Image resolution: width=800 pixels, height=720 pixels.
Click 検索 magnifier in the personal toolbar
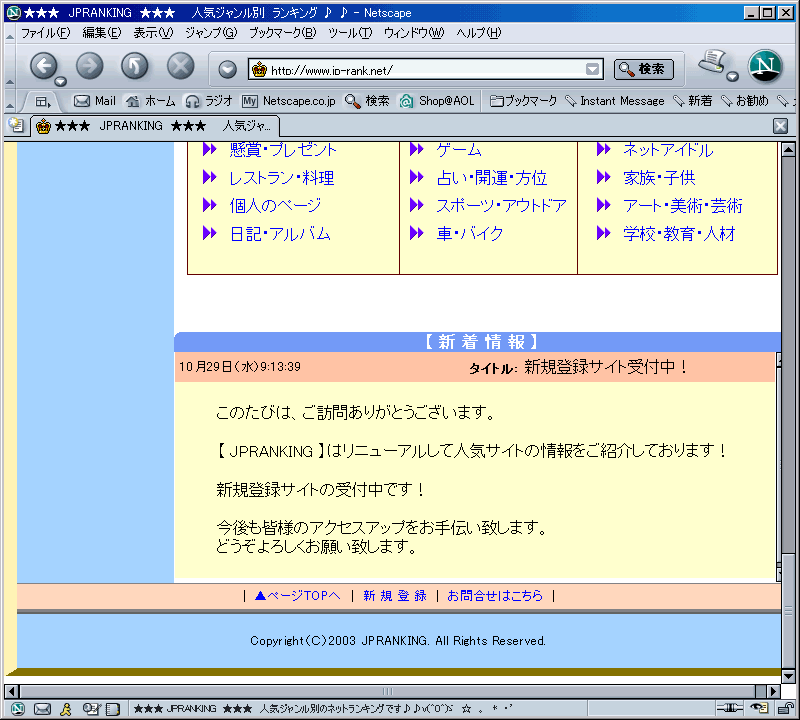pyautogui.click(x=367, y=101)
